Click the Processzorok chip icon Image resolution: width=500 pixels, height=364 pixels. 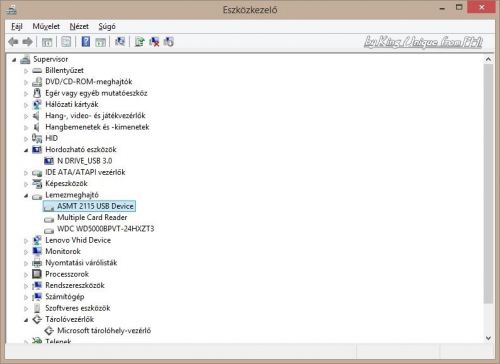37,274
